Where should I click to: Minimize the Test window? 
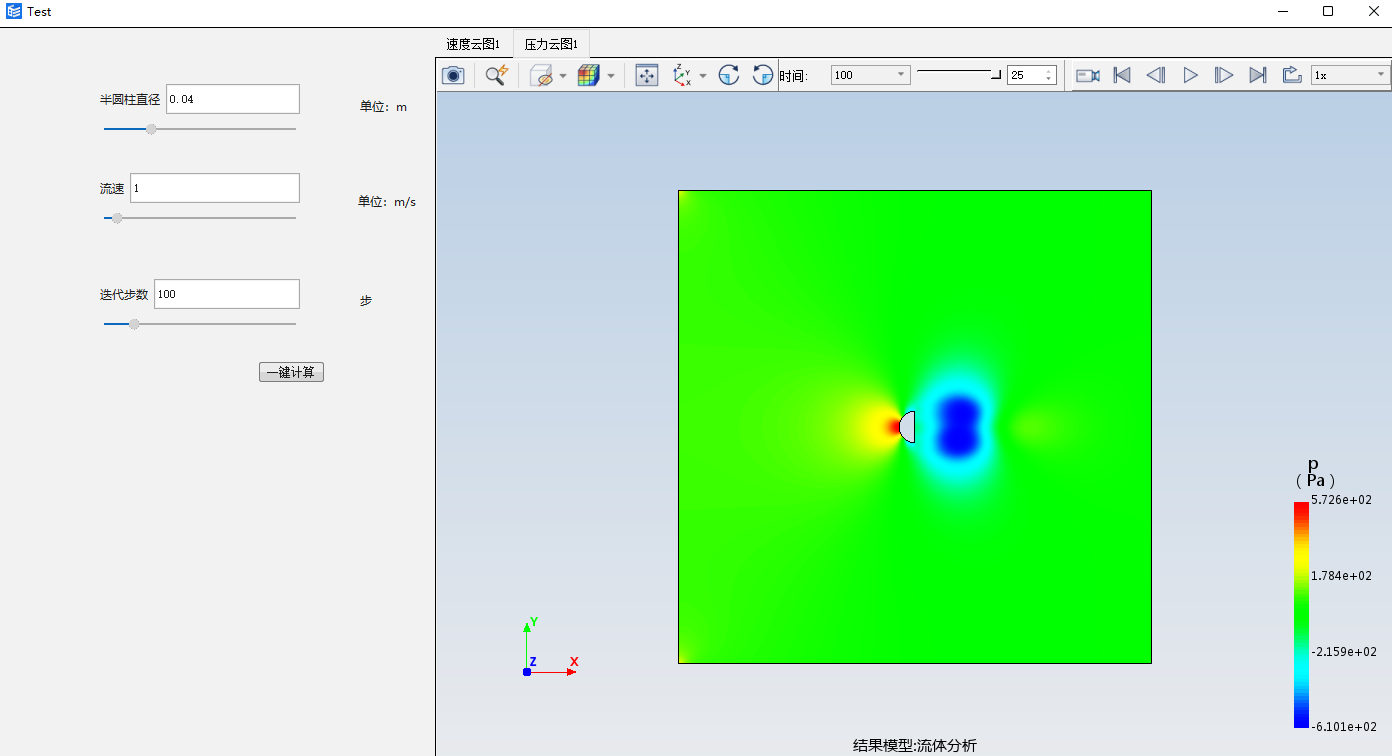pos(1283,11)
